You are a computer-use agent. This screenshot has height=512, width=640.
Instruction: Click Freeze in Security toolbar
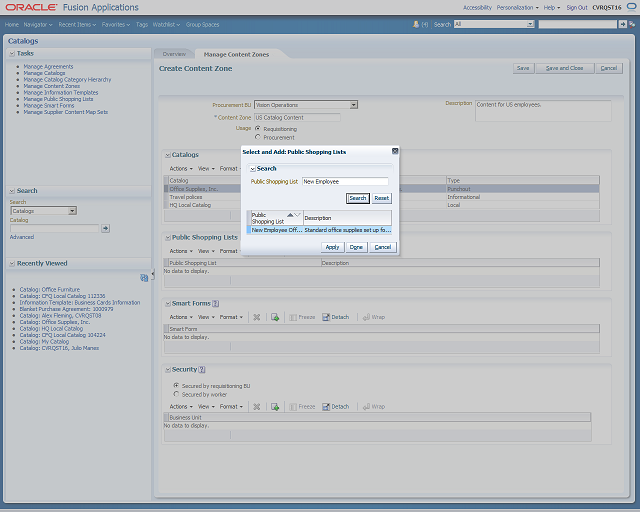(x=302, y=407)
